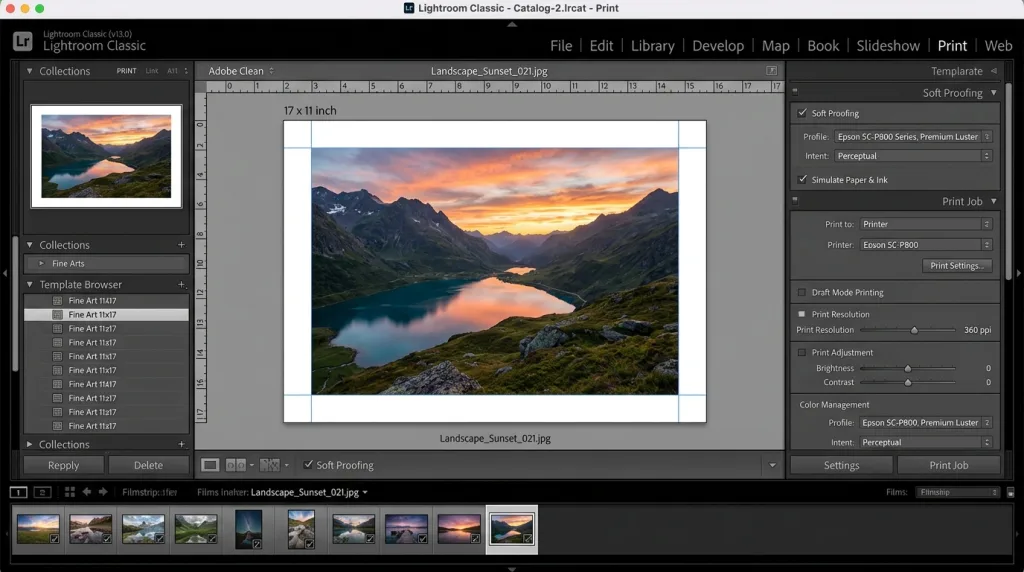Adjust the Contrast slider
The width and height of the screenshot is (1024, 572).
point(907,383)
